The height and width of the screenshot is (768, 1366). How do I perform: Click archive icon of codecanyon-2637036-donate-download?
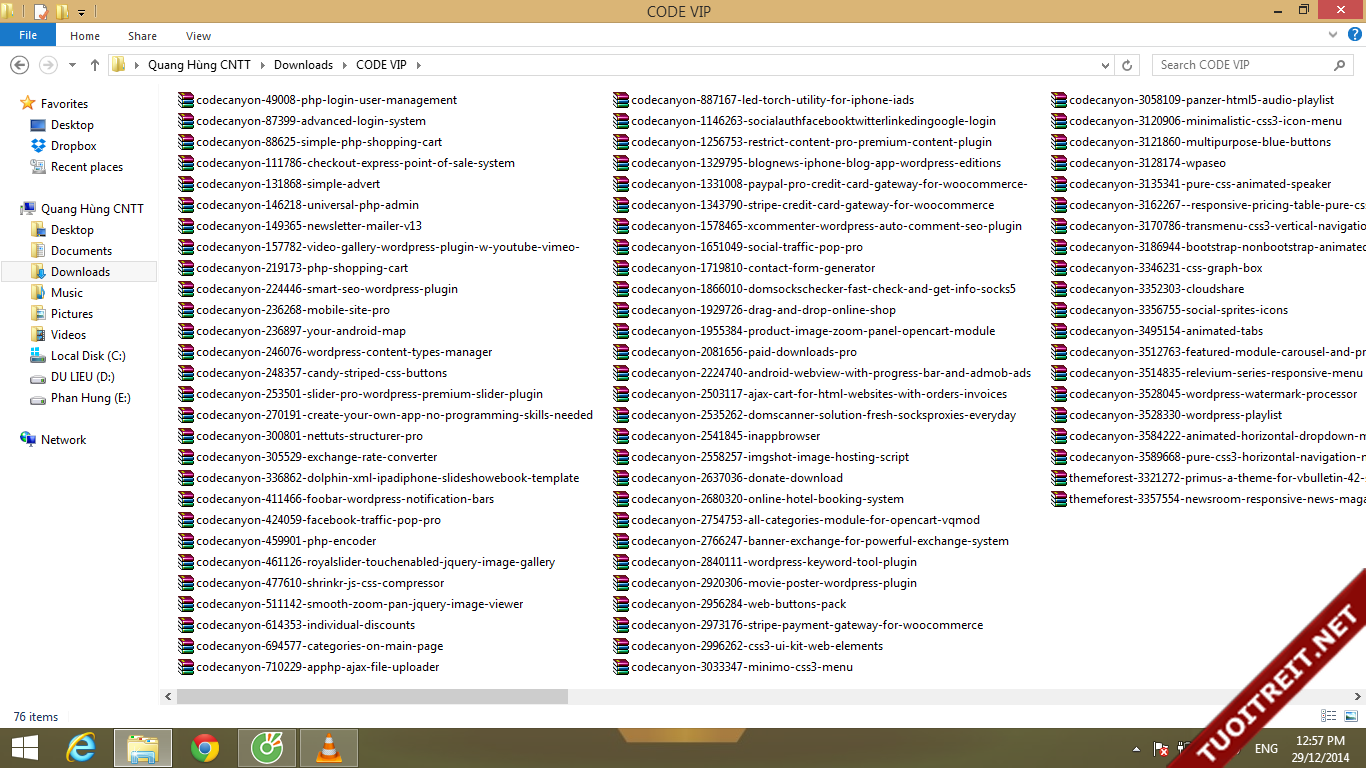621,477
